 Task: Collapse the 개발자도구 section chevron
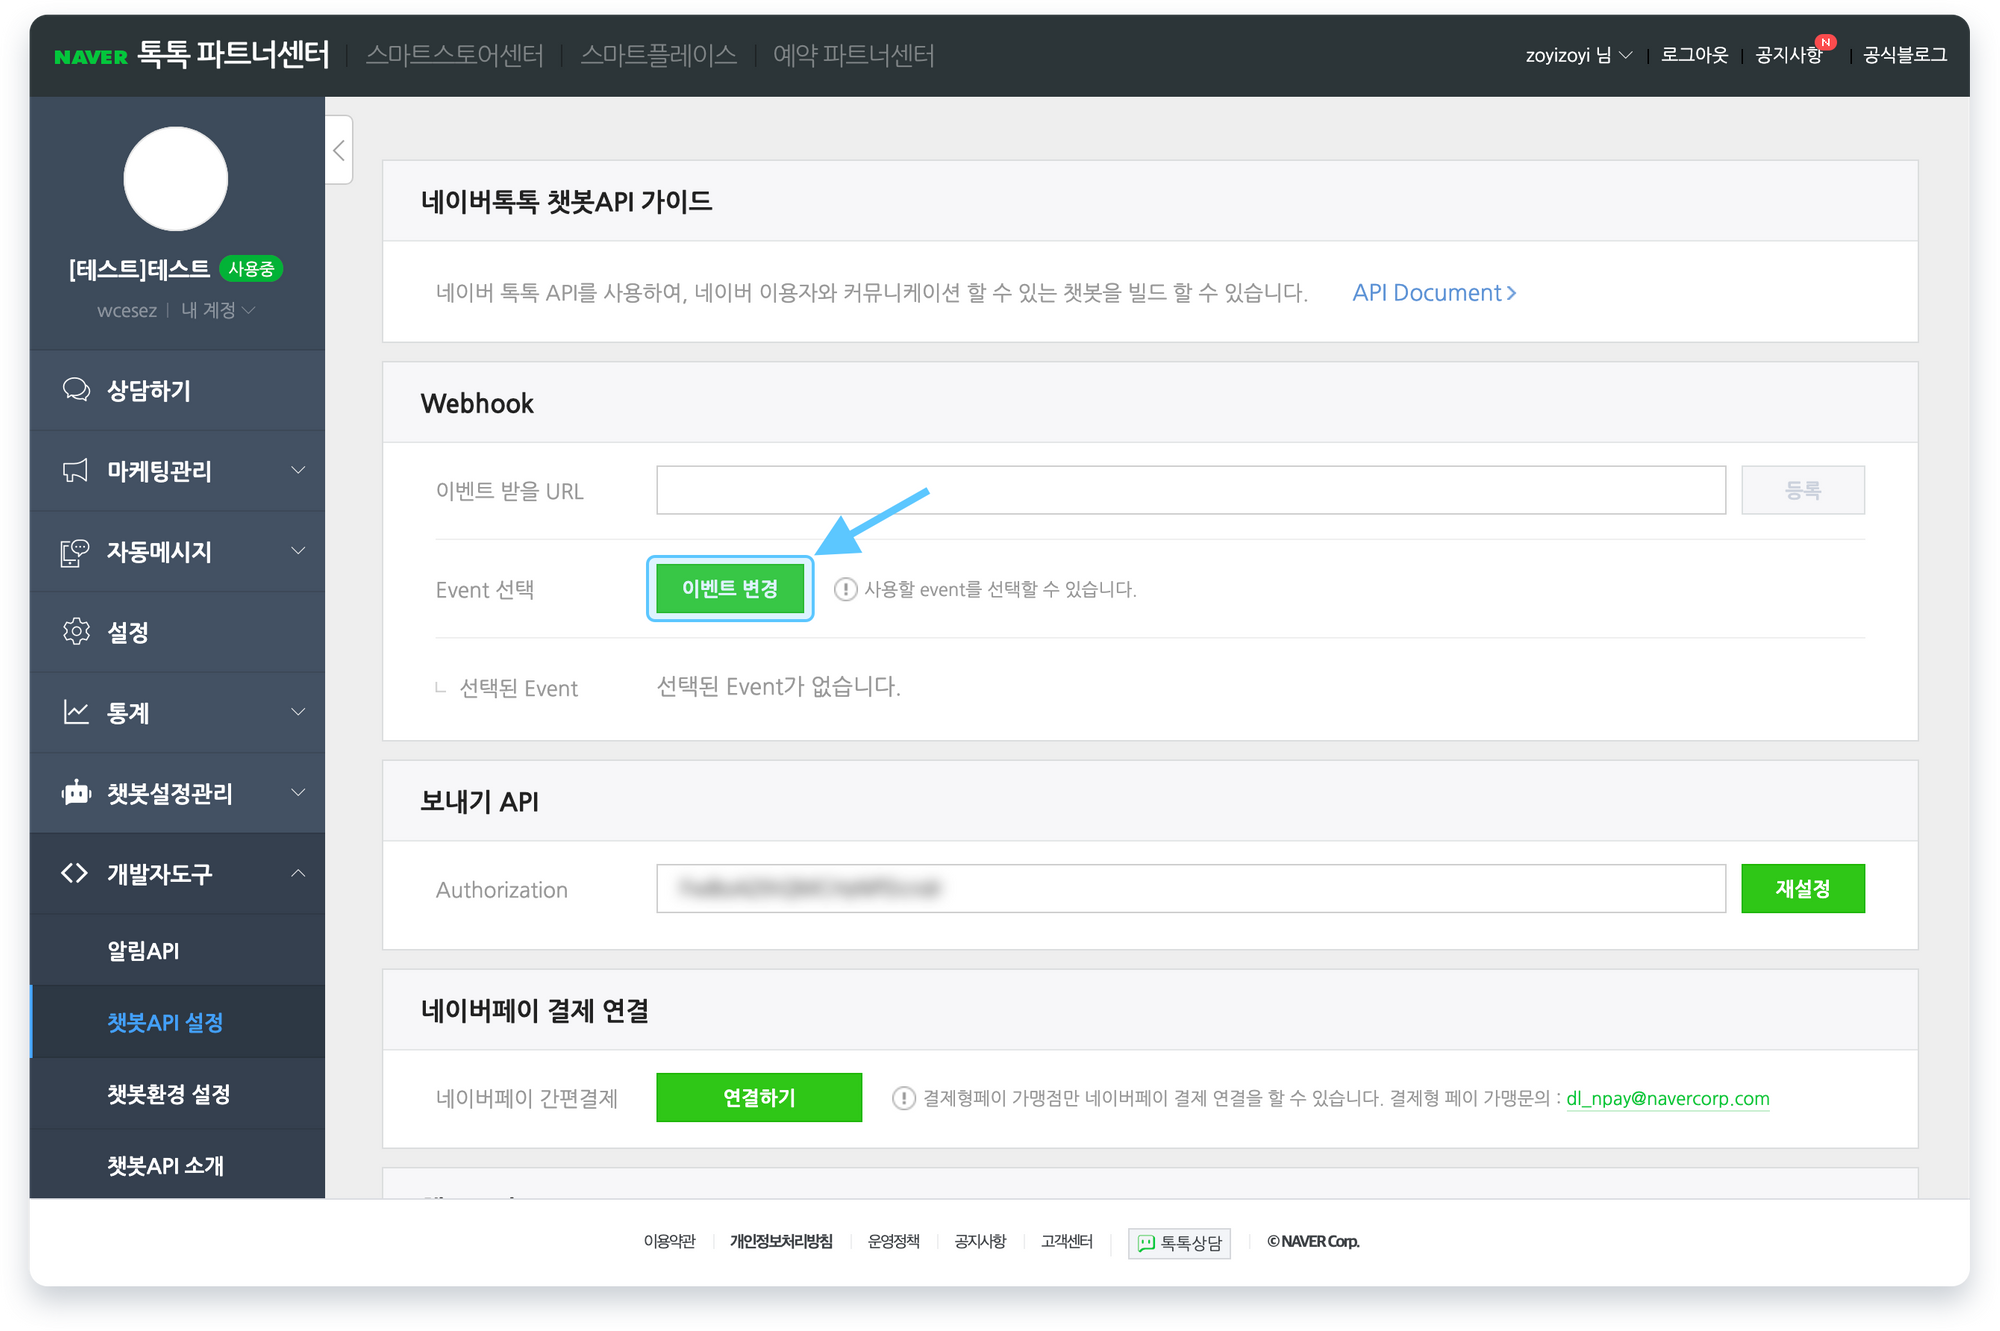click(298, 874)
